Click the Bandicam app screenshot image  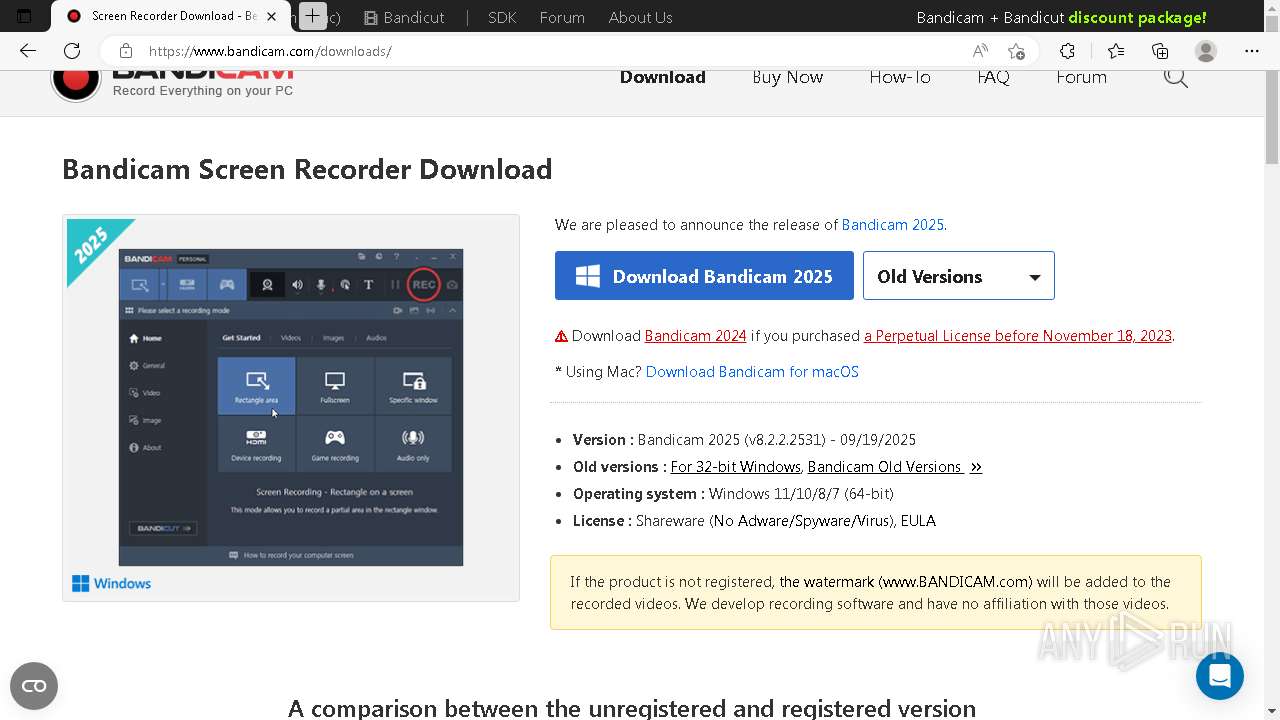[x=291, y=407]
